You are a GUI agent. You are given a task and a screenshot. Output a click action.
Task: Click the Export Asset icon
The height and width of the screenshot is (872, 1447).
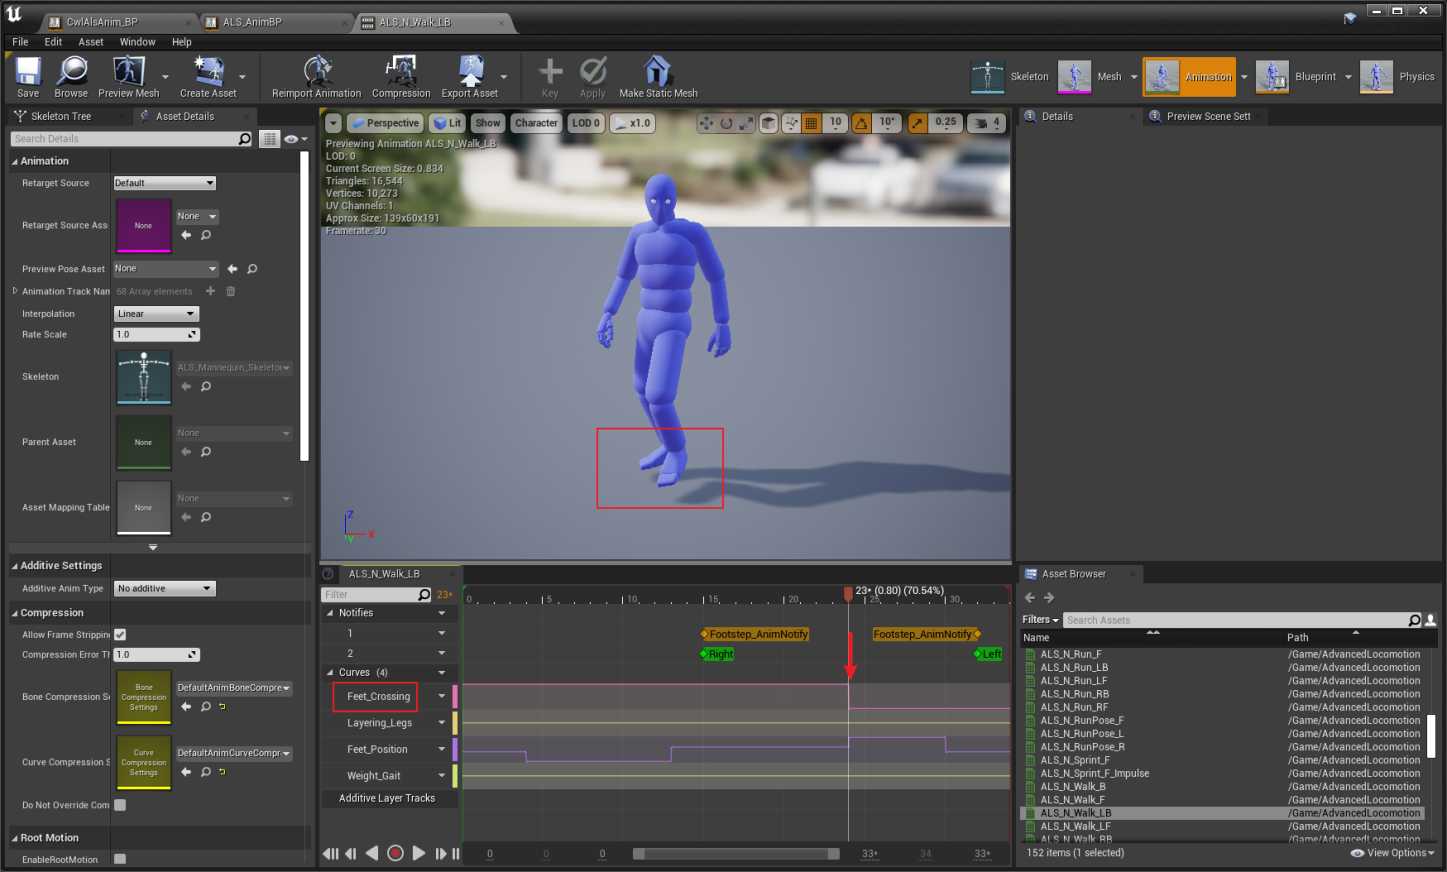click(x=470, y=77)
